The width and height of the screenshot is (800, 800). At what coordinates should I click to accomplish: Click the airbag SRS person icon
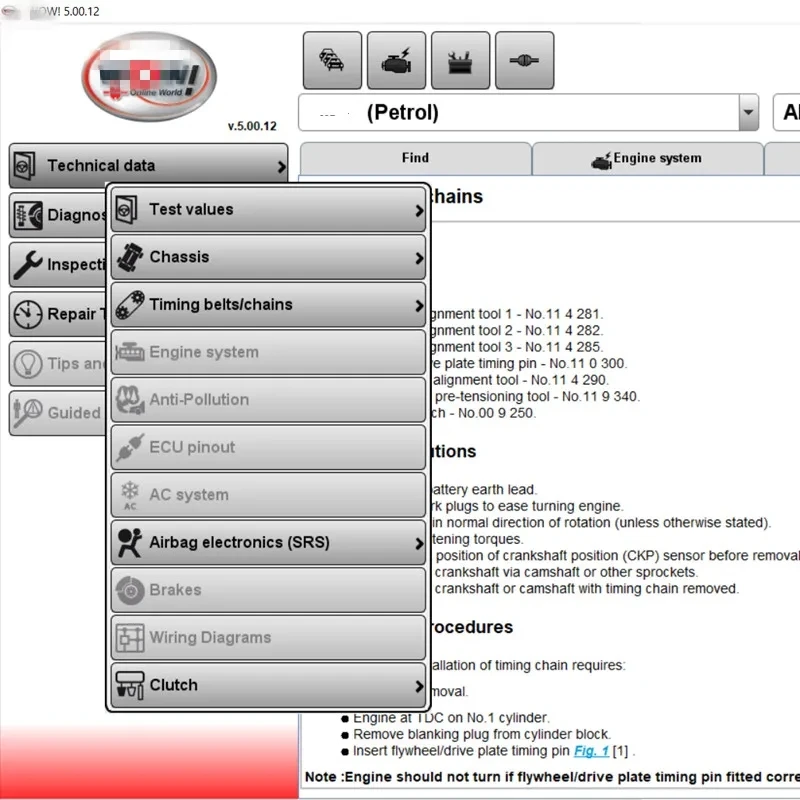[130, 542]
